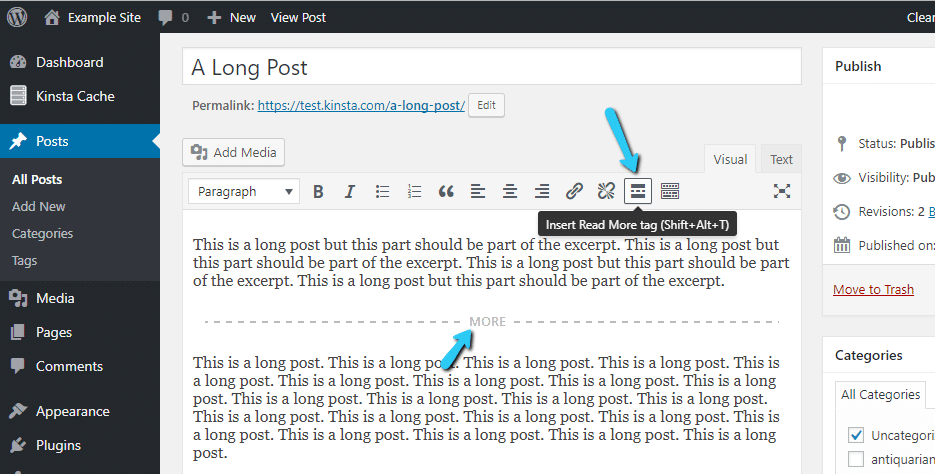Switch to the Text editor tab
This screenshot has height=474, width=935.
tap(781, 159)
